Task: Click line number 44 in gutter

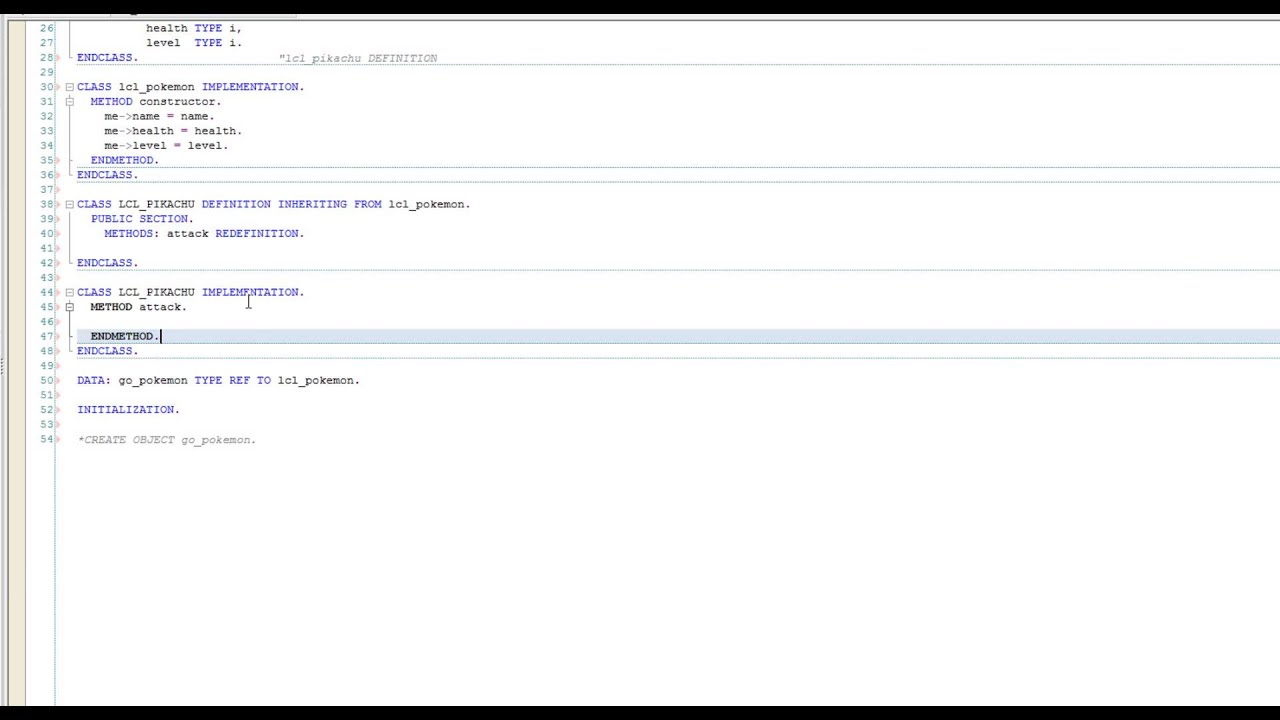Action: tap(46, 292)
